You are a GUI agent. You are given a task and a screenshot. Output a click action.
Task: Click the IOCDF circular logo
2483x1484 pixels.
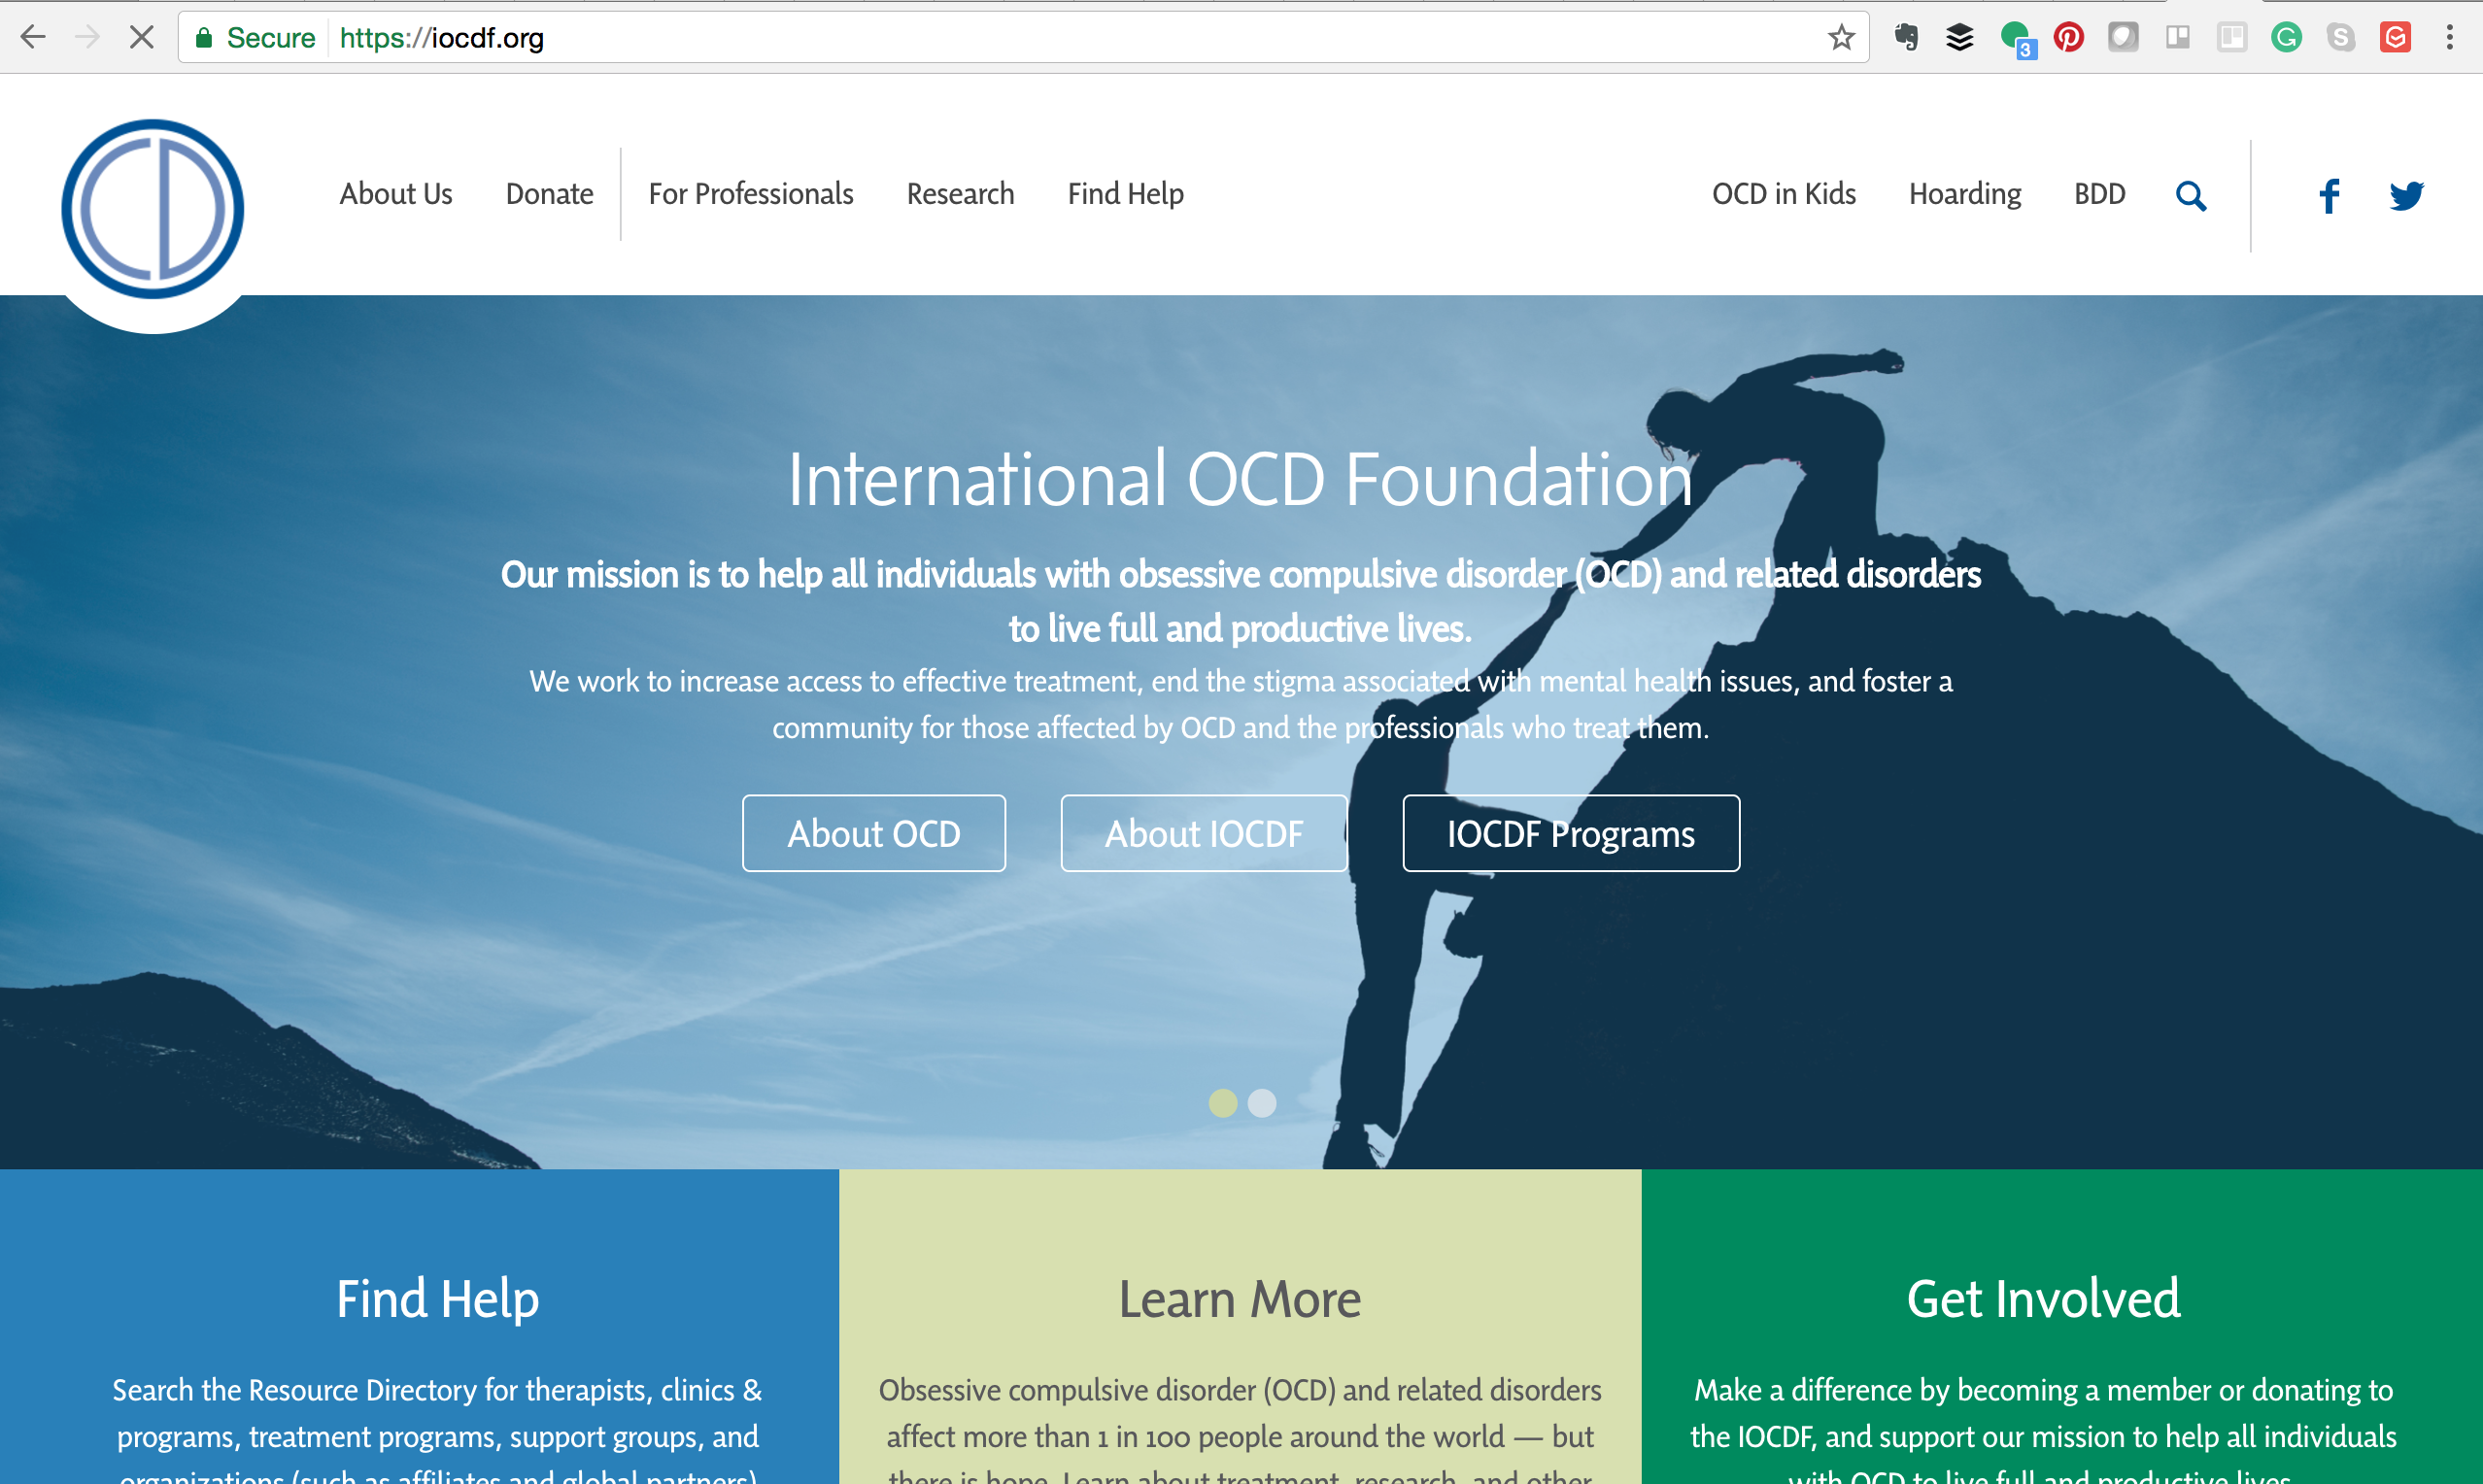pyautogui.click(x=152, y=209)
